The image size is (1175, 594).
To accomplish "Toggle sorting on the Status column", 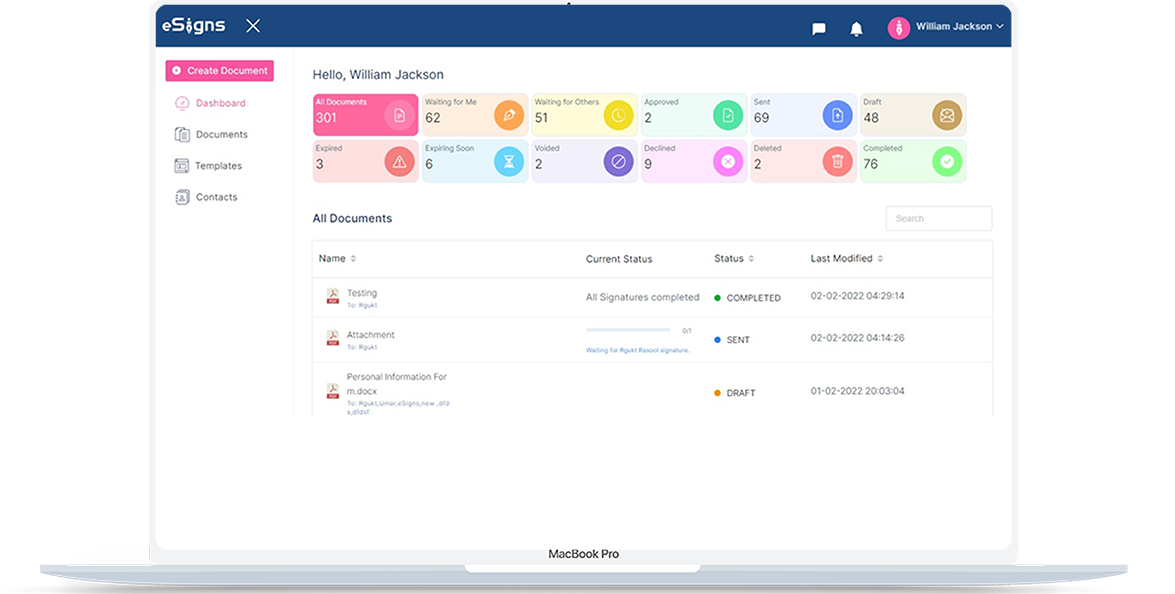I will [x=750, y=258].
